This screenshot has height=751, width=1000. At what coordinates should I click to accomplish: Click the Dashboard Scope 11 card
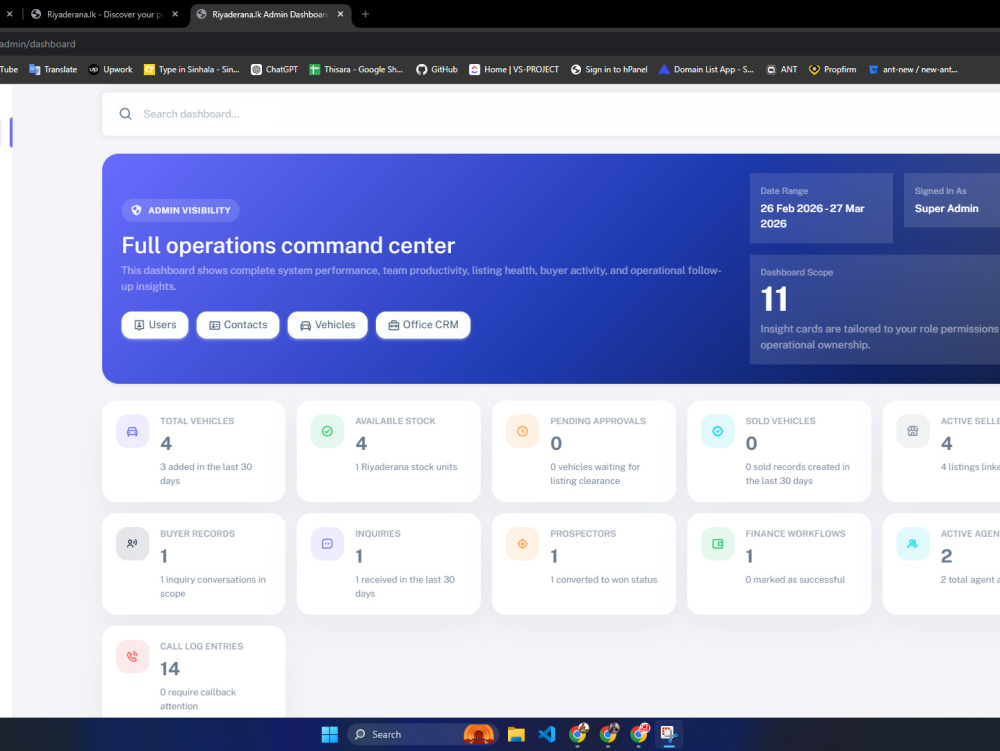[x=874, y=310]
